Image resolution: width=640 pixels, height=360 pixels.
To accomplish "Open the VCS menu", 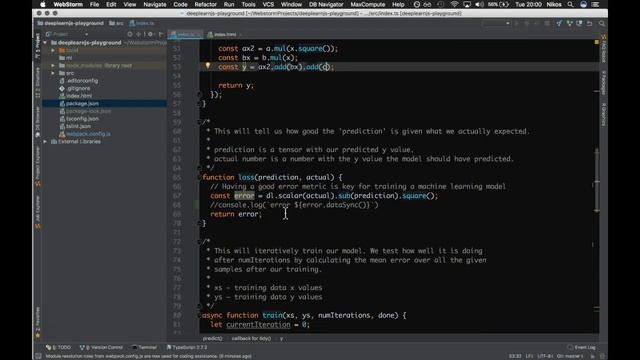I will pos(268,4).
